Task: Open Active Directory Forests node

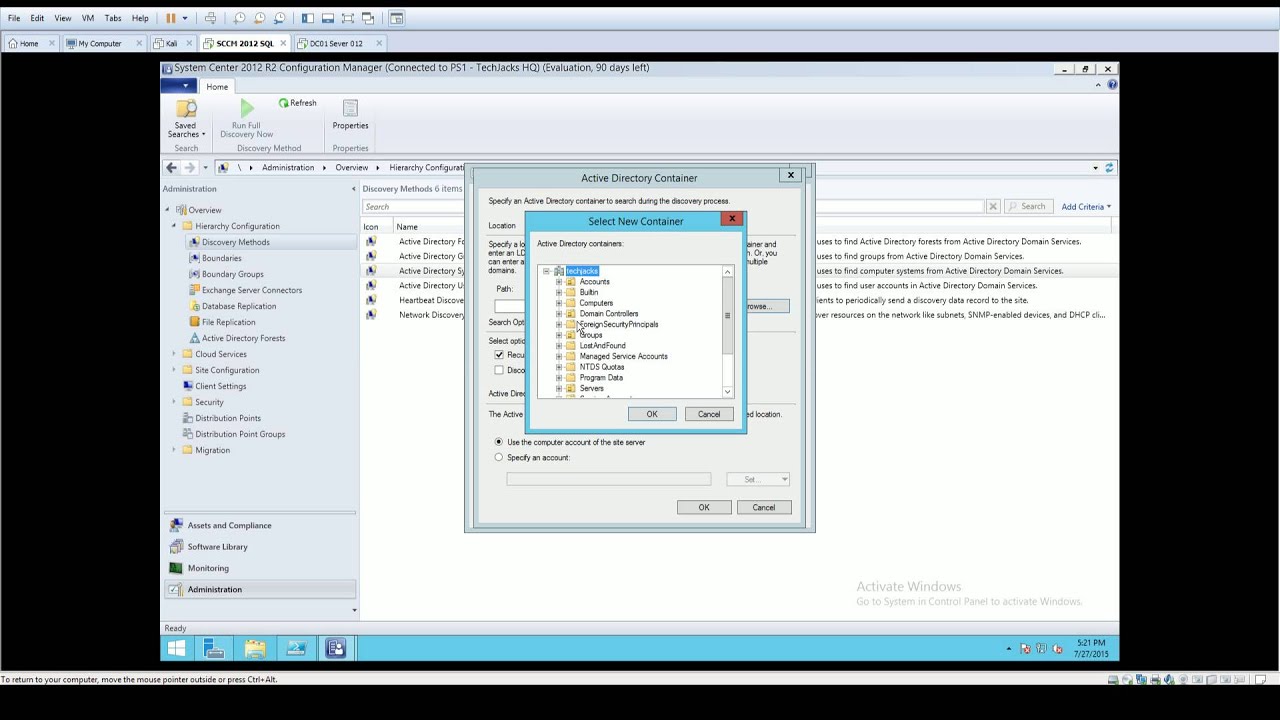Action: click(x=243, y=338)
